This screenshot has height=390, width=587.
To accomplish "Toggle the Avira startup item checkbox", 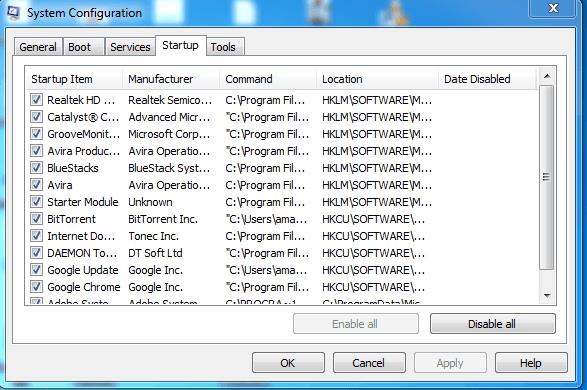I will click(36, 185).
